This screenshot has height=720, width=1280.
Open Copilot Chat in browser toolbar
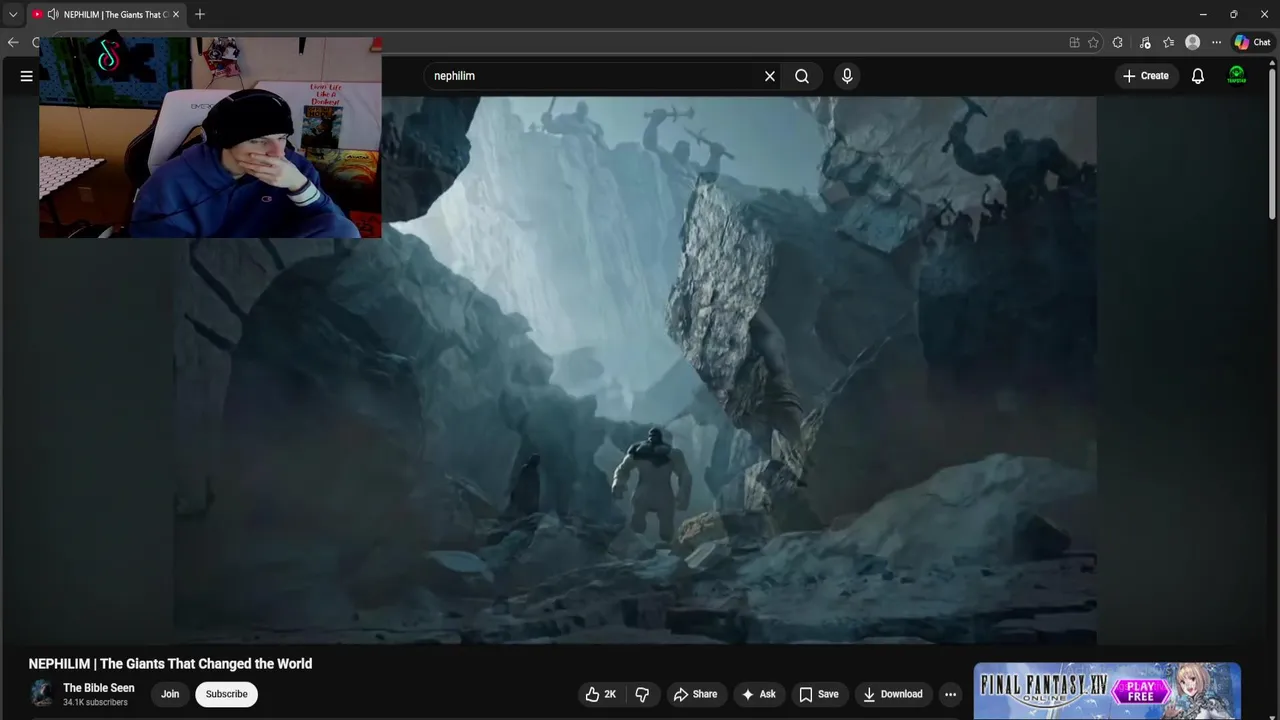point(1252,42)
